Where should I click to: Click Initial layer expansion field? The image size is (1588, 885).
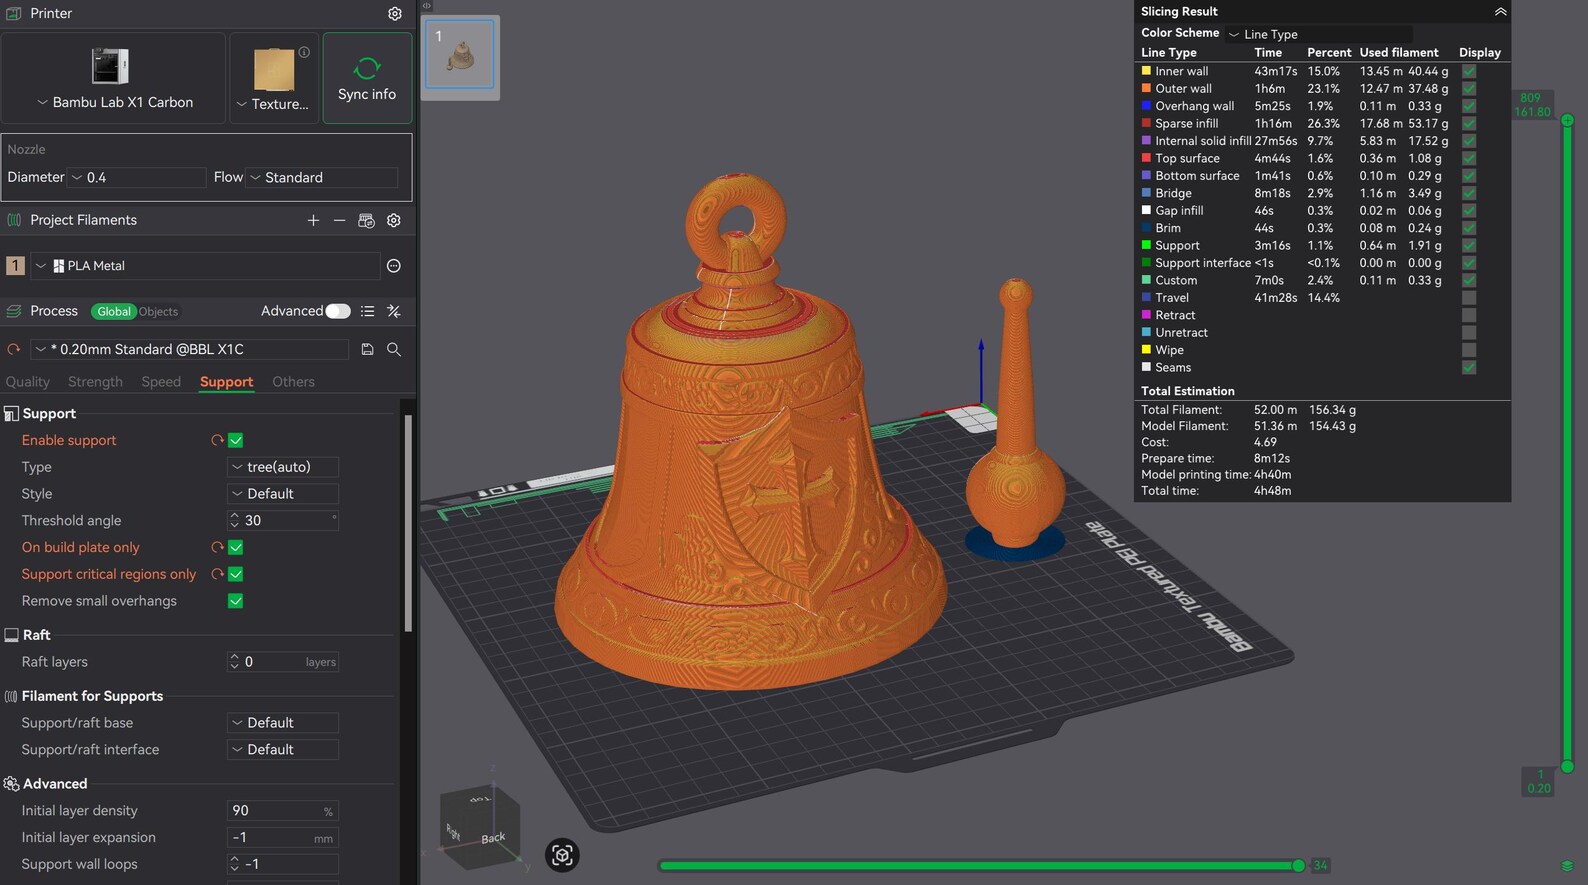(x=283, y=838)
